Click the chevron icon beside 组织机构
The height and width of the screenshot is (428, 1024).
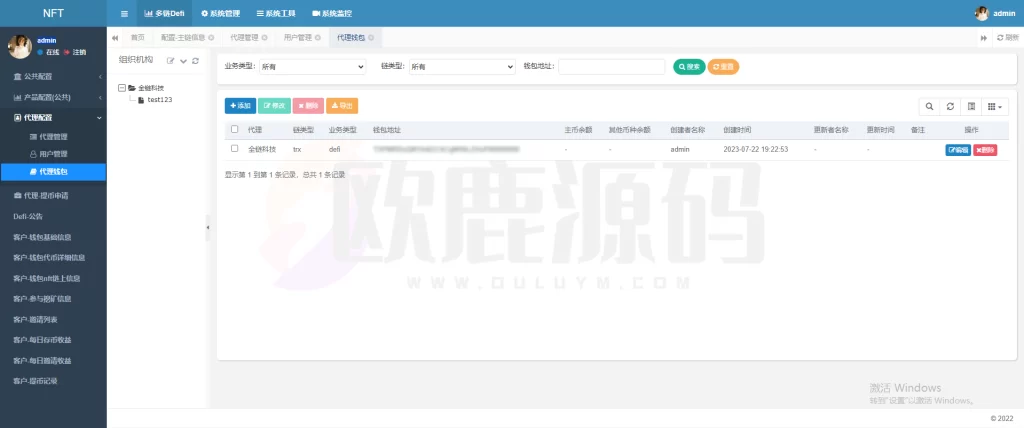184,61
